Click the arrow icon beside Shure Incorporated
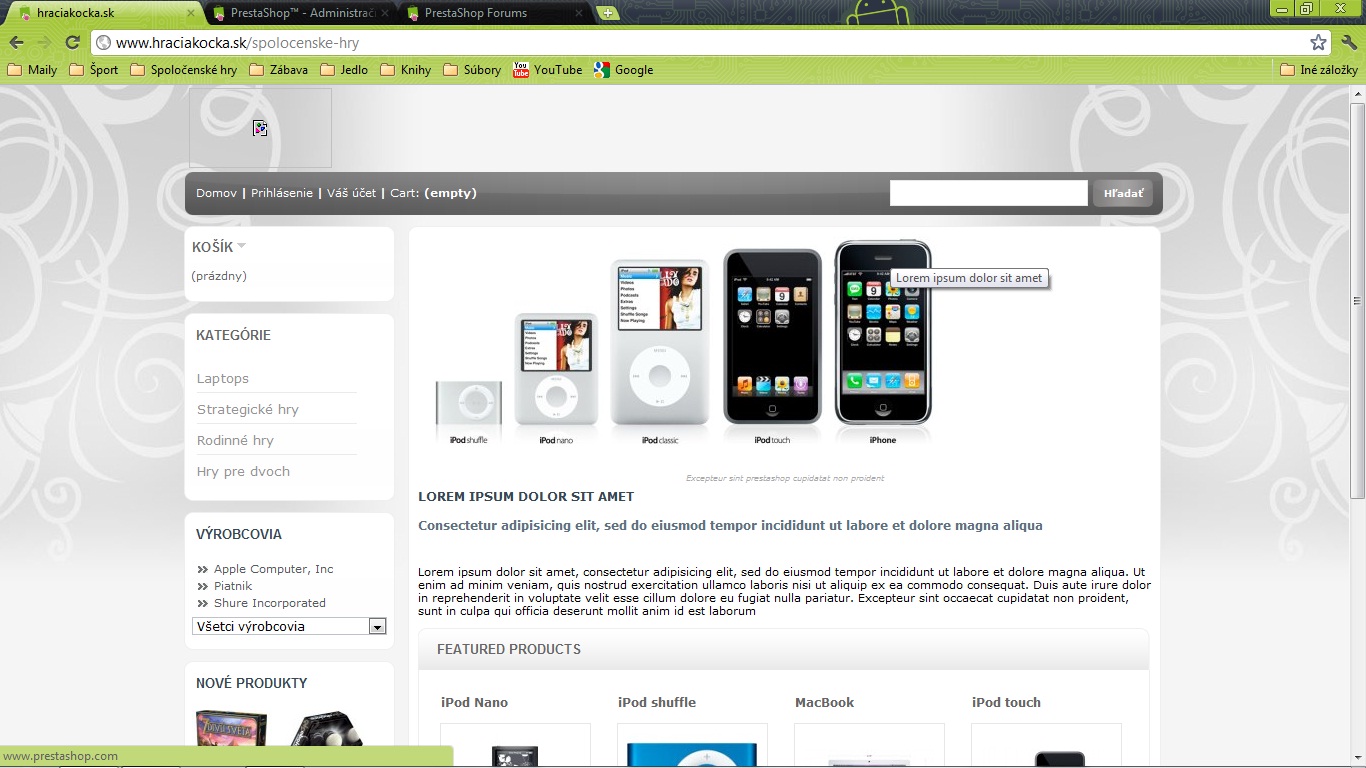Viewport: 1366px width, 768px height. pyautogui.click(x=203, y=603)
